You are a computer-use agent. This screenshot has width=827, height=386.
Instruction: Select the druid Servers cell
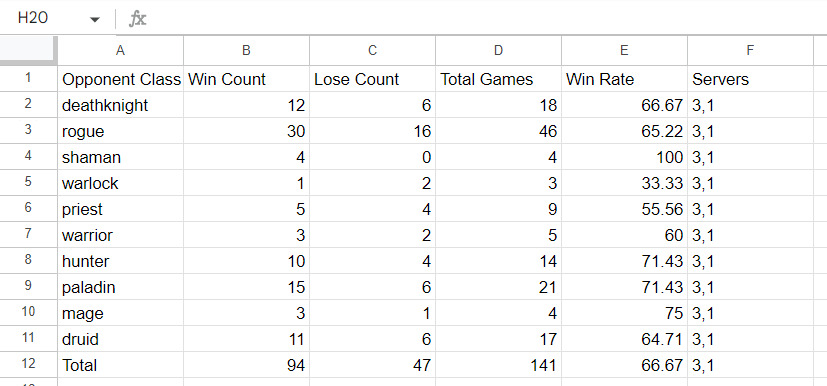pos(750,339)
